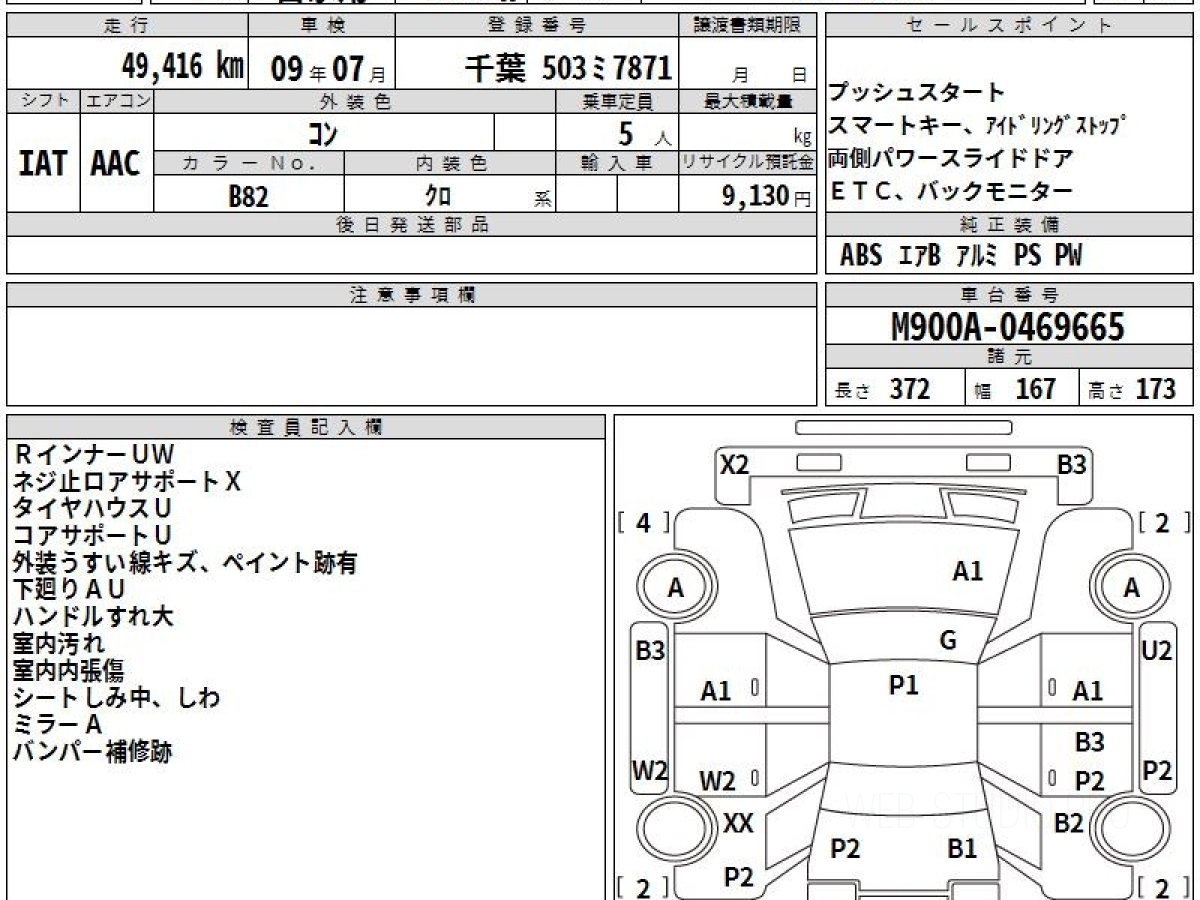The image size is (1200, 900).
Task: Select the note ハンドルすれ大
Action: click(x=93, y=617)
